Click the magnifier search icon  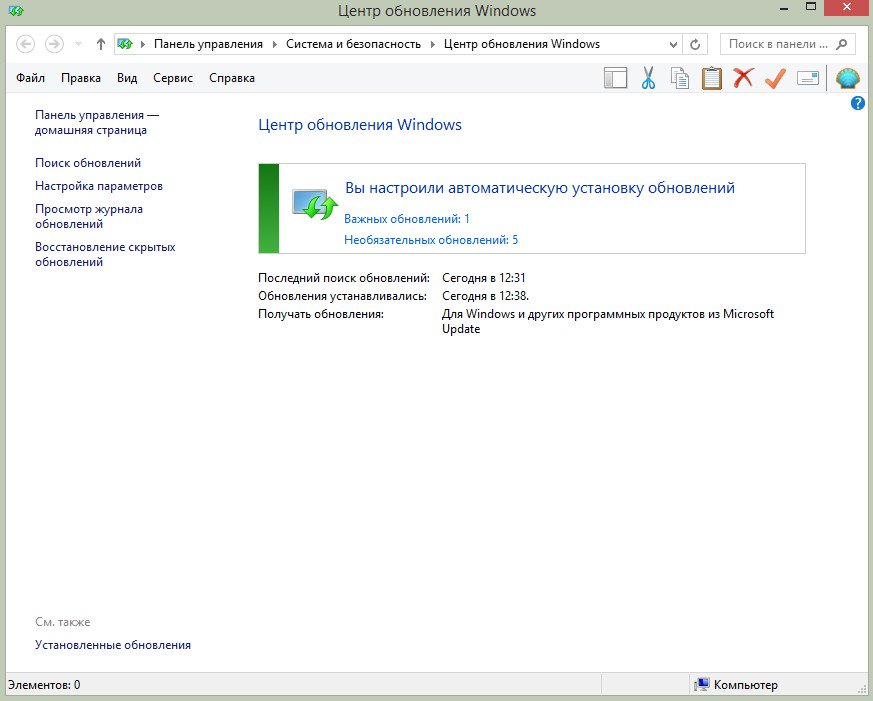[x=842, y=44]
